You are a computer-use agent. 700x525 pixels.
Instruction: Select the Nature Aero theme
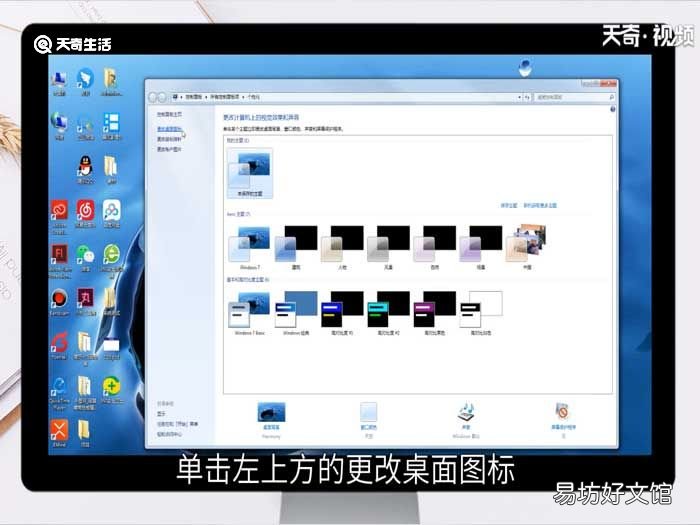[x=435, y=248]
